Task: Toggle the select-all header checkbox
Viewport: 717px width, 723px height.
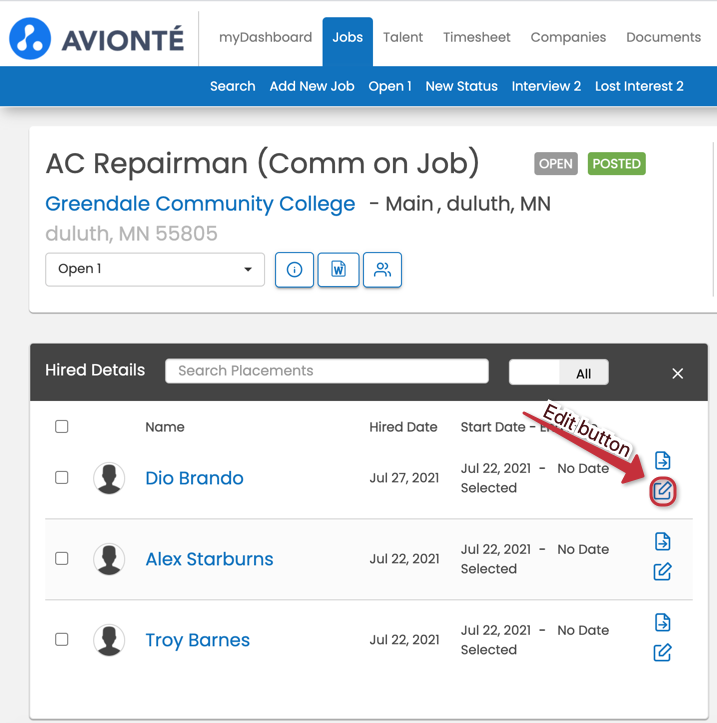Action: [62, 427]
